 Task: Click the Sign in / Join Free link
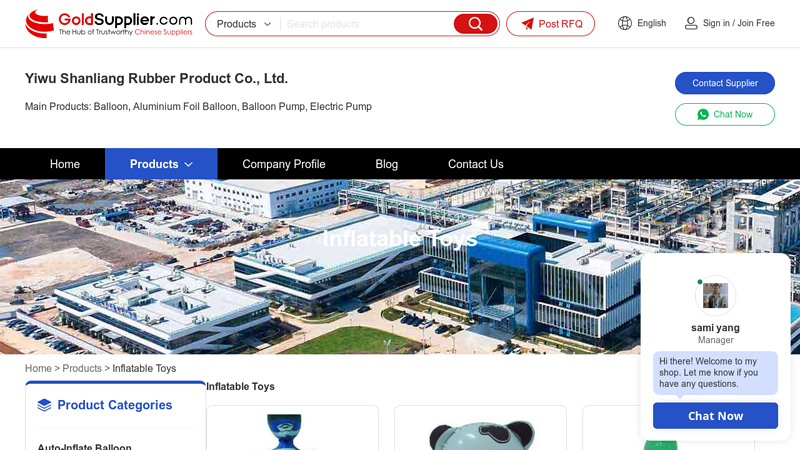click(738, 23)
